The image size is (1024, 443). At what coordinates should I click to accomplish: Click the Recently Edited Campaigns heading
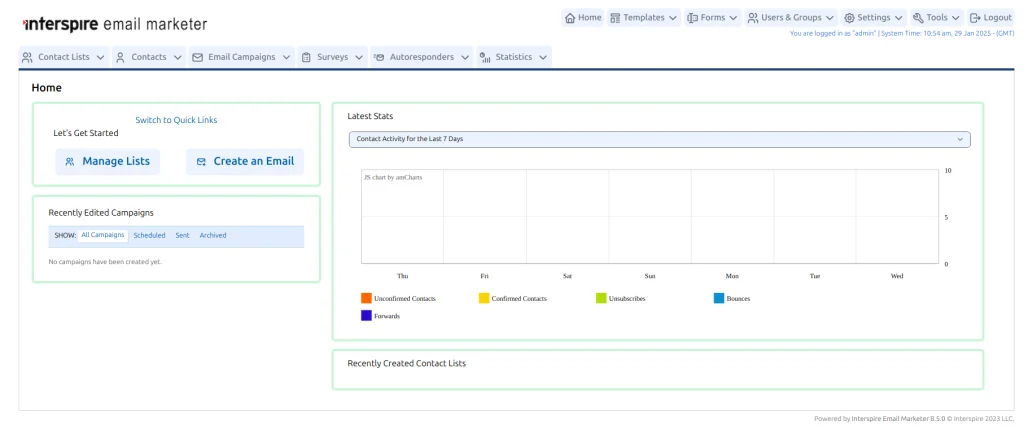pyautogui.click(x=101, y=213)
